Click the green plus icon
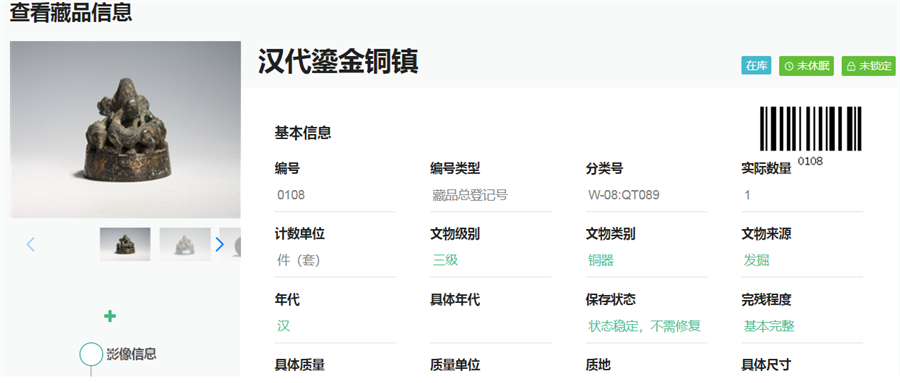Image resolution: width=900 pixels, height=383 pixels. [110, 316]
